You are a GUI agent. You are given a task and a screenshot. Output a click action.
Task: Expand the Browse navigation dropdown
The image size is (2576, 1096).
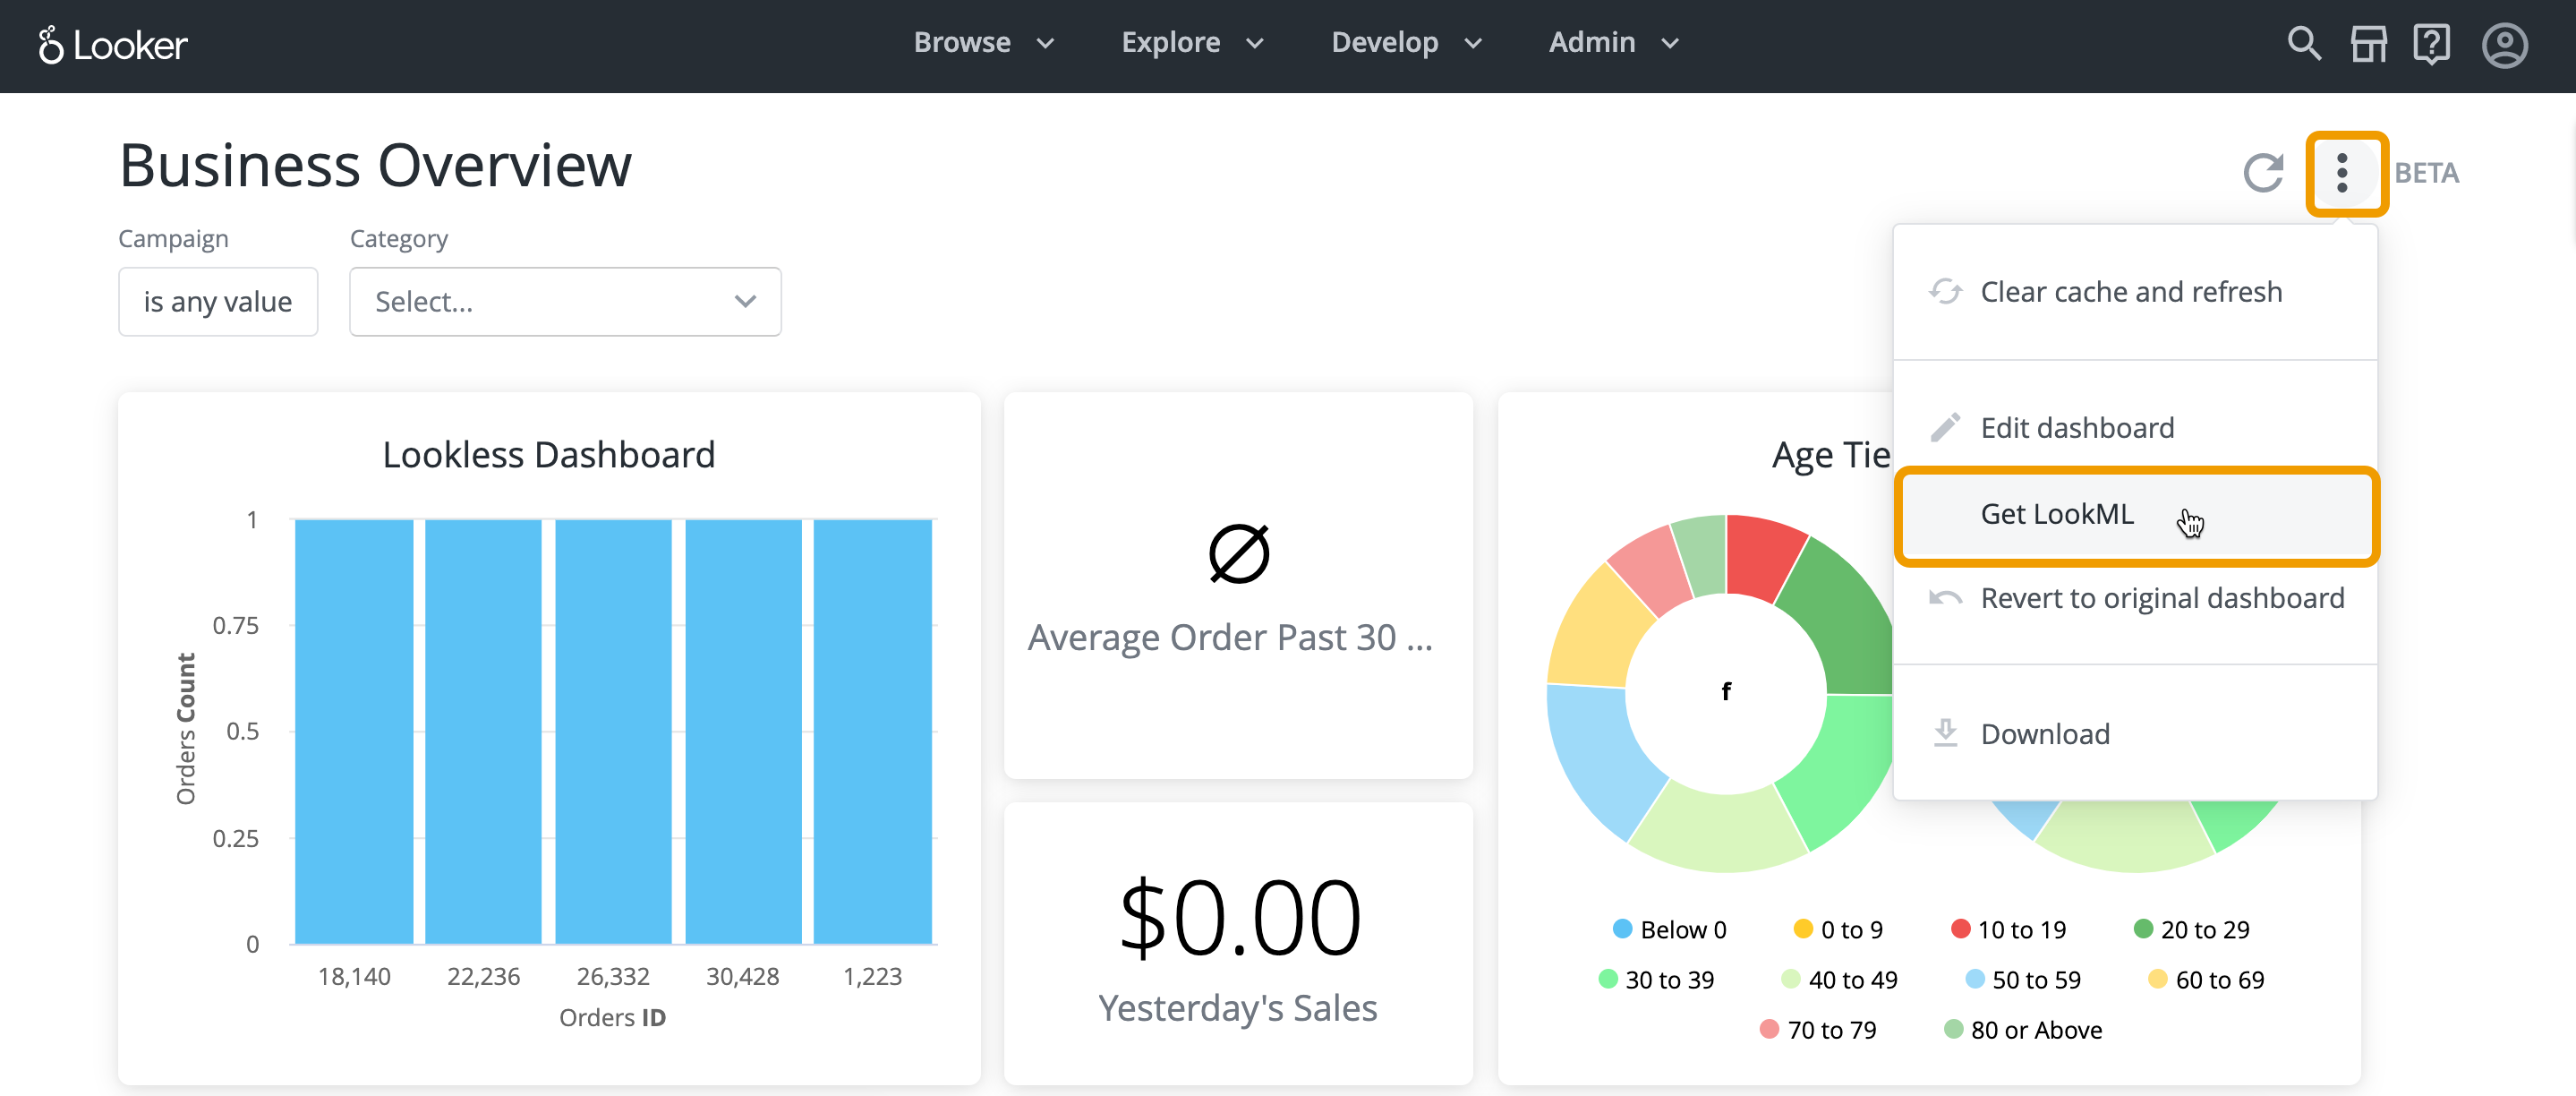(x=983, y=42)
